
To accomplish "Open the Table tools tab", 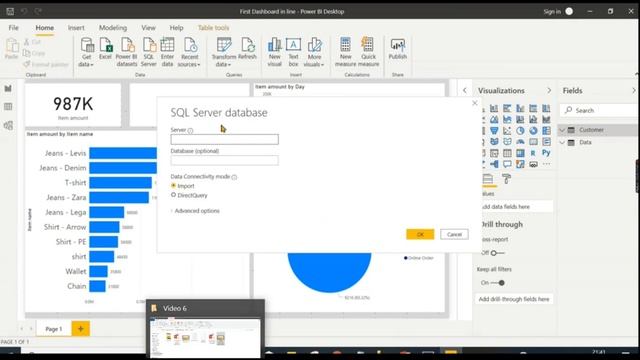I will (x=213, y=28).
